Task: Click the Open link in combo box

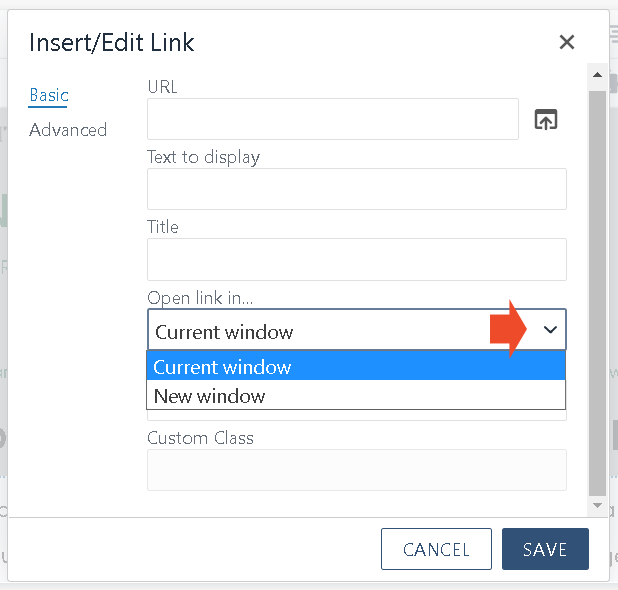Action: pos(357,329)
